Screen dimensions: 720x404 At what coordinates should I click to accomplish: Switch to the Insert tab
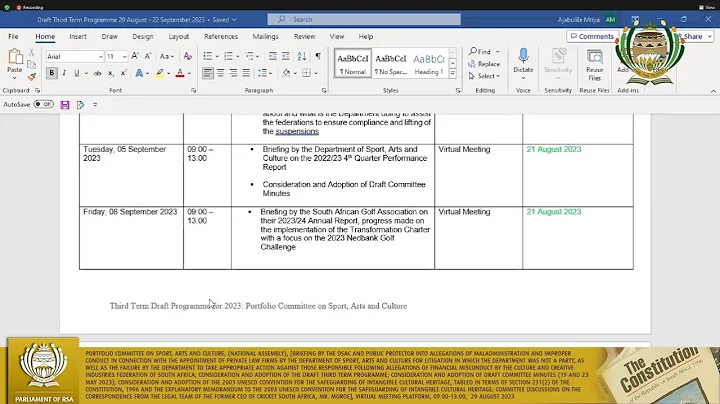pyautogui.click(x=78, y=36)
